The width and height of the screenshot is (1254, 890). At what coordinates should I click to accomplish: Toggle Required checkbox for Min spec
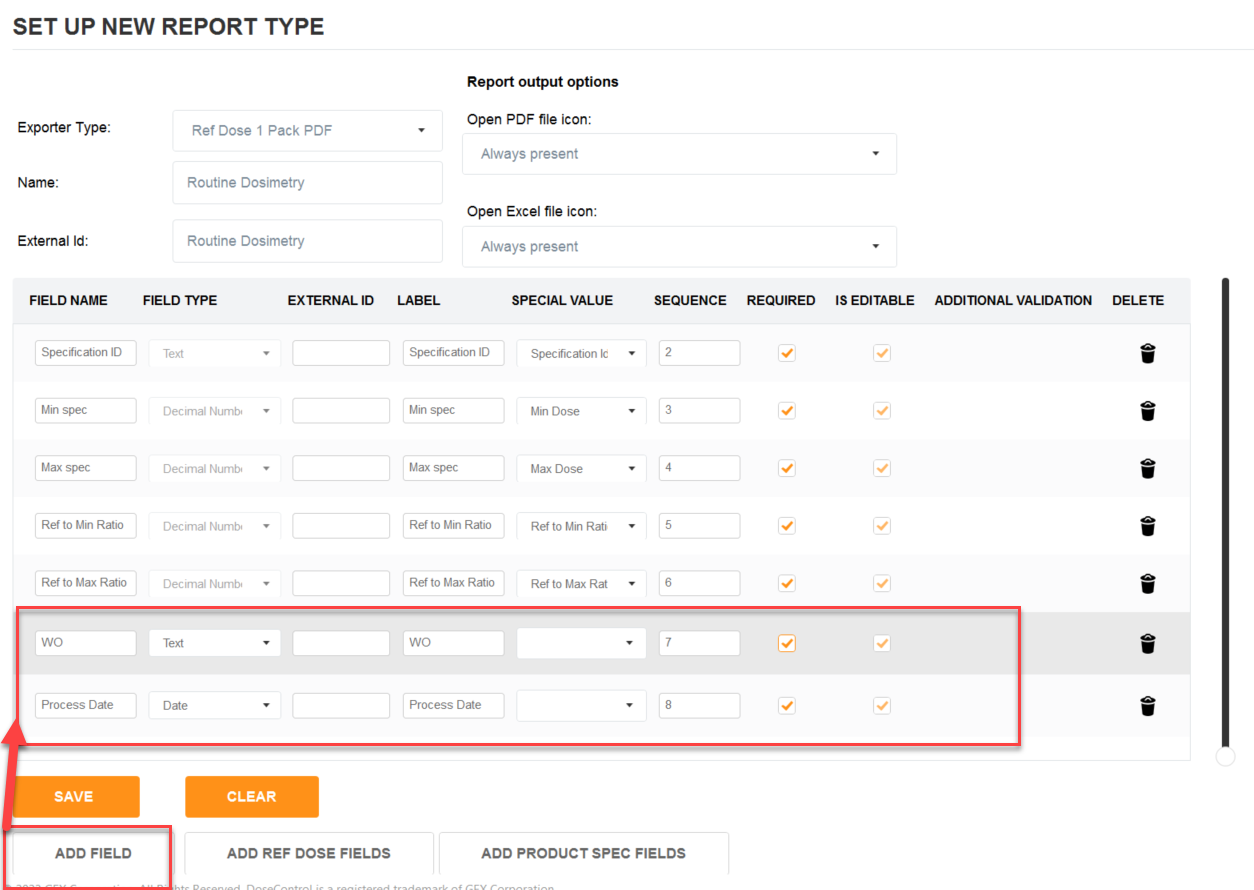[x=787, y=411]
